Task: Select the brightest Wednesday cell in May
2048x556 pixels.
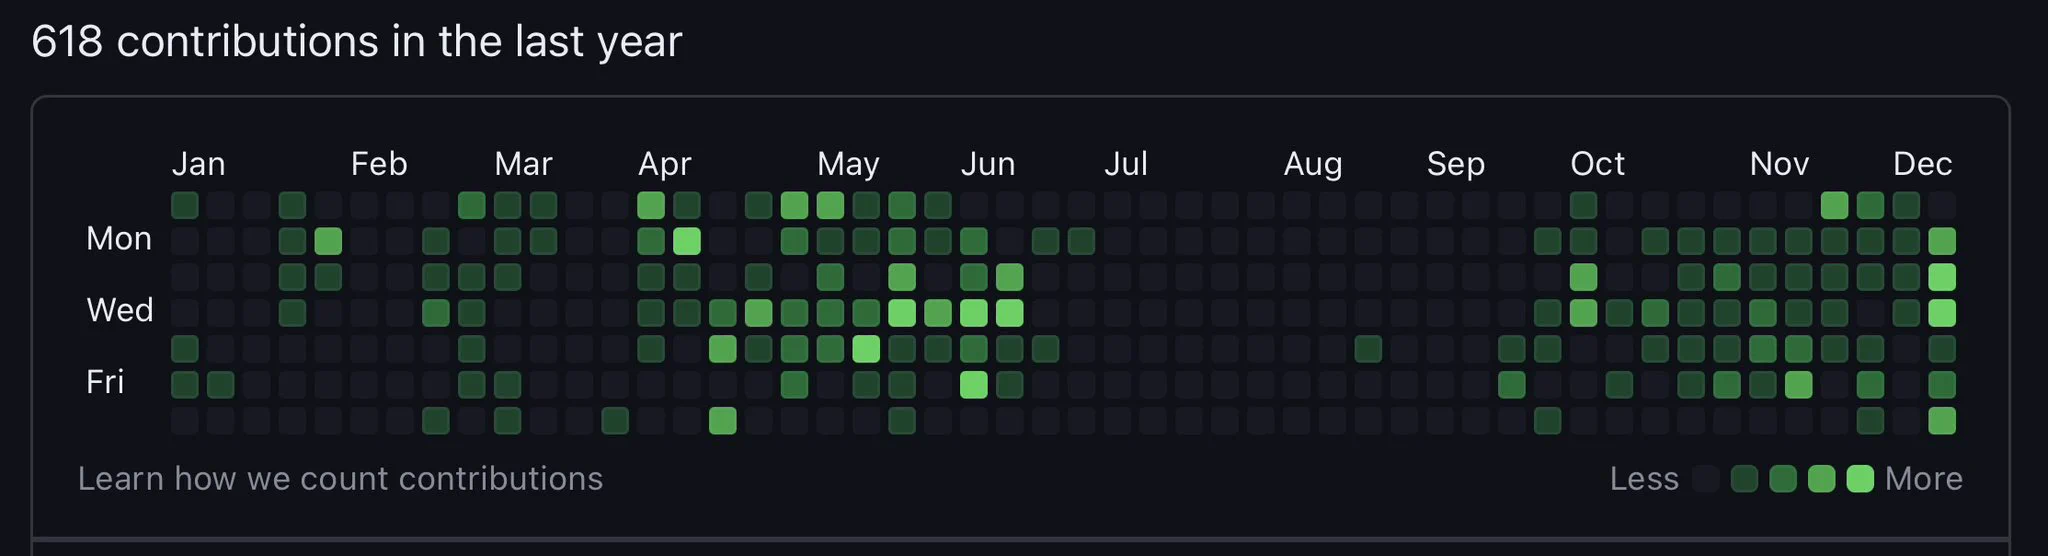Action: 902,313
